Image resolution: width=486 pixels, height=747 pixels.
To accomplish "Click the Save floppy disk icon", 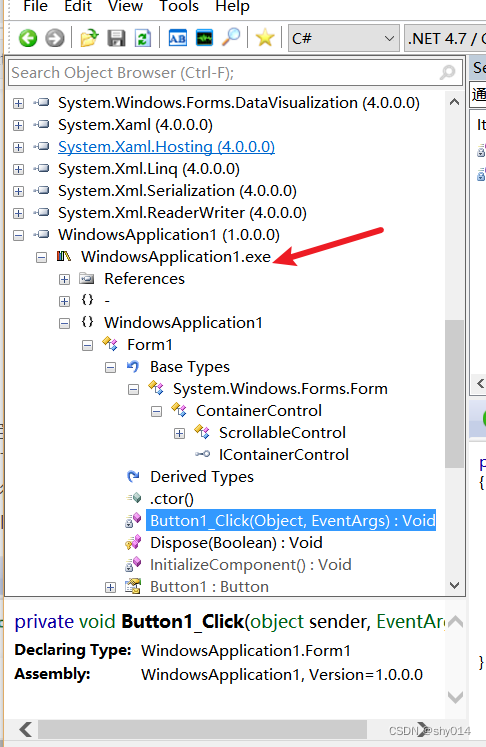I will click(116, 38).
